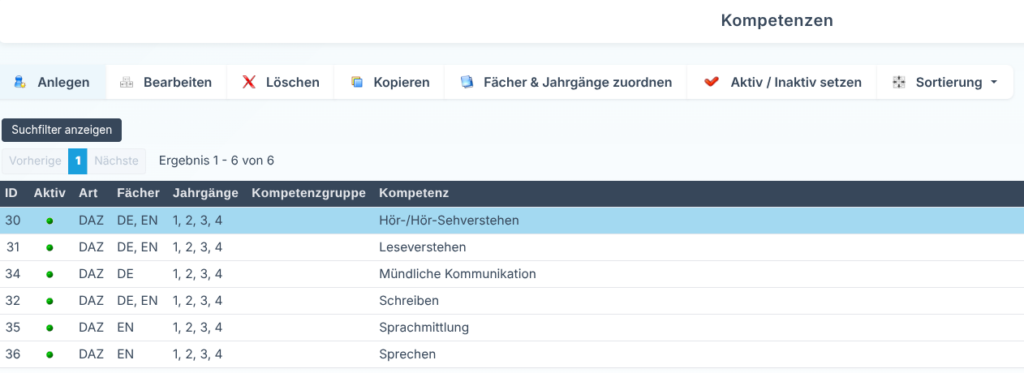Show filters via Suchfilter anzeigen button
Screen dimensions: 1024x373
pyautogui.click(x=61, y=130)
